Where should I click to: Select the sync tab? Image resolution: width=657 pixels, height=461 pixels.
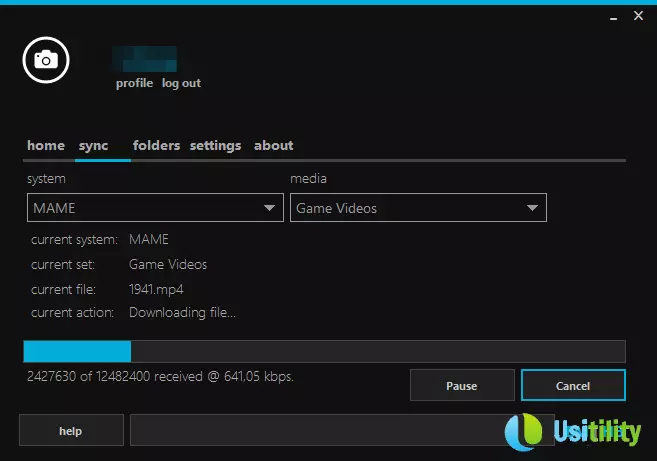93,145
